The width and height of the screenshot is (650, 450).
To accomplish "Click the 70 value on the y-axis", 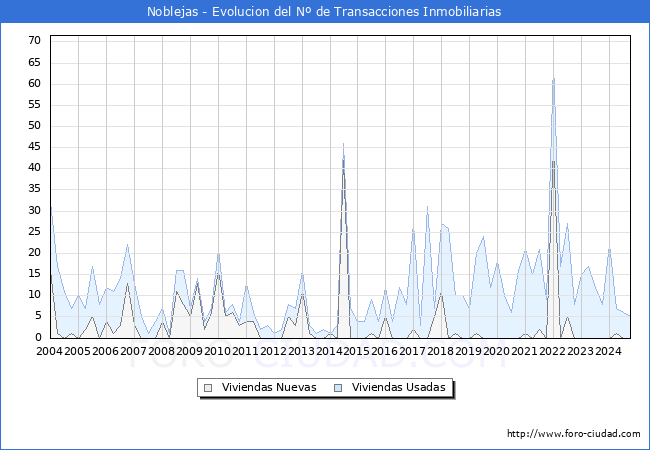I will [34, 40].
